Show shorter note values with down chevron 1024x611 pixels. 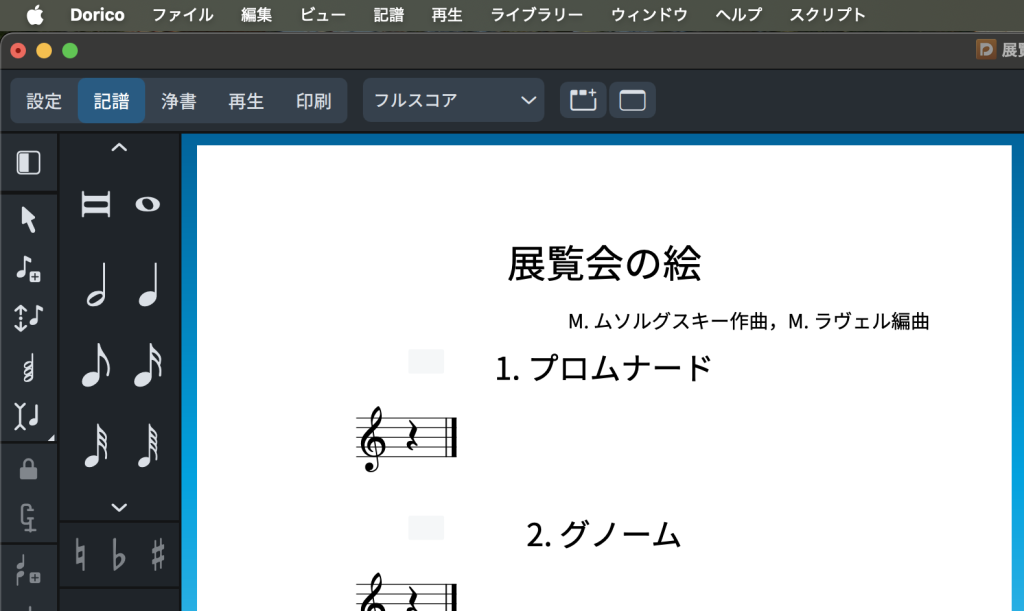[119, 508]
